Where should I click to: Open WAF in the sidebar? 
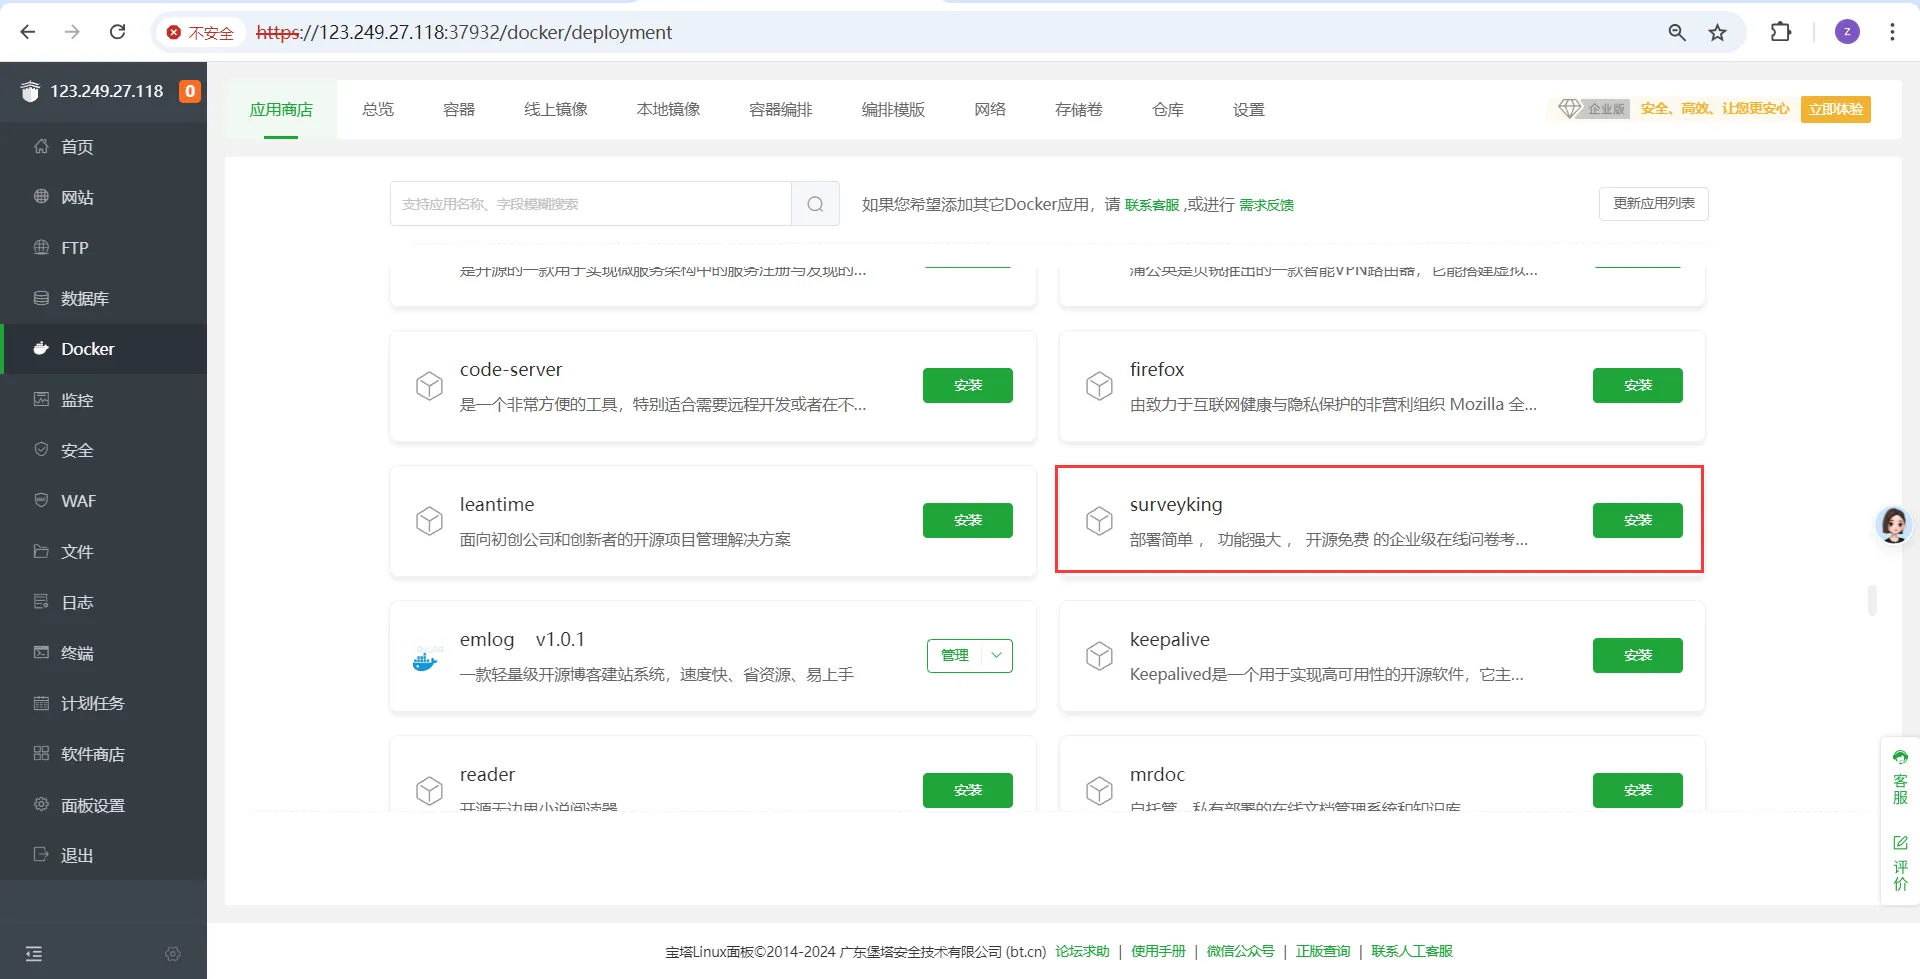104,501
